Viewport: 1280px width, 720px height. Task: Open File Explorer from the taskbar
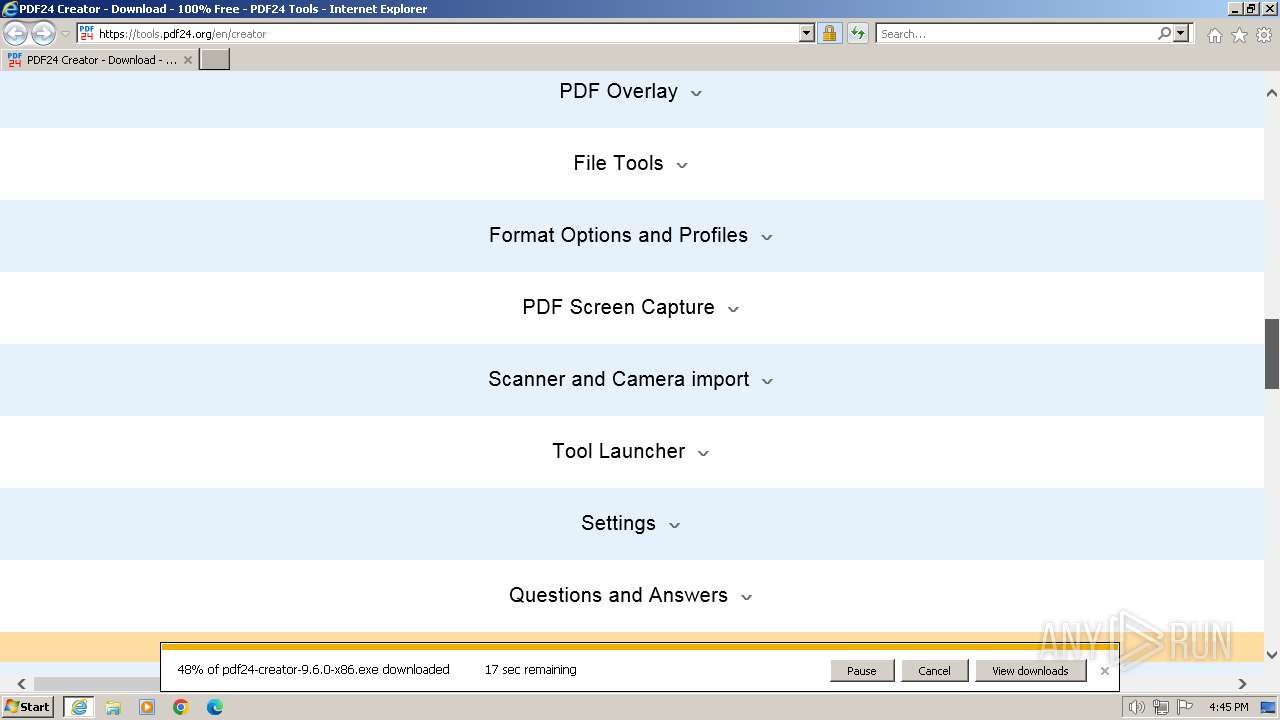tap(113, 707)
